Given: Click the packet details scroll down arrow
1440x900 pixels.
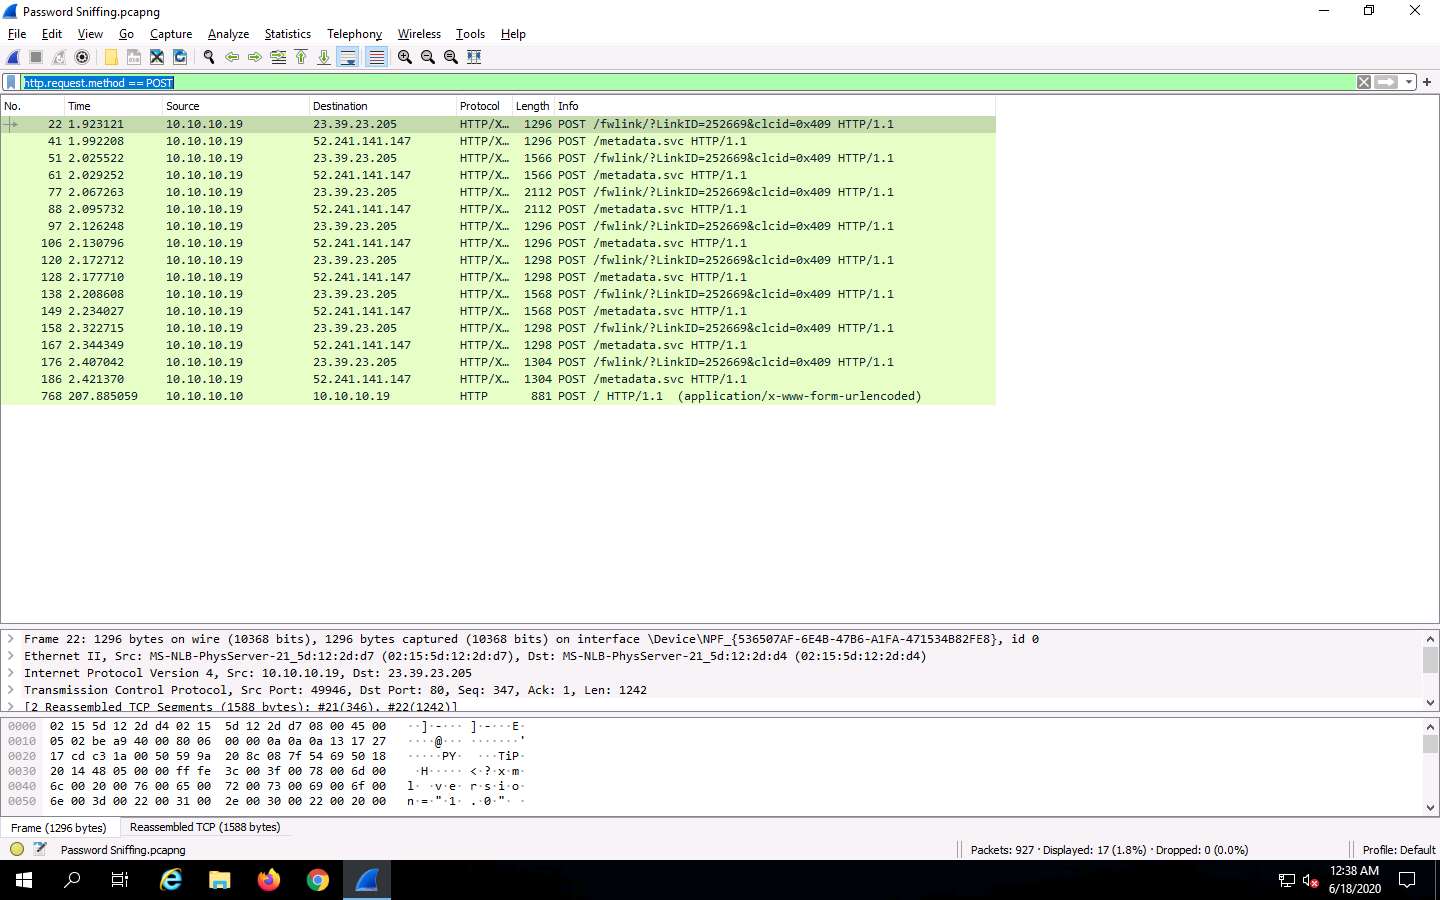Looking at the screenshot, I should 1430,703.
